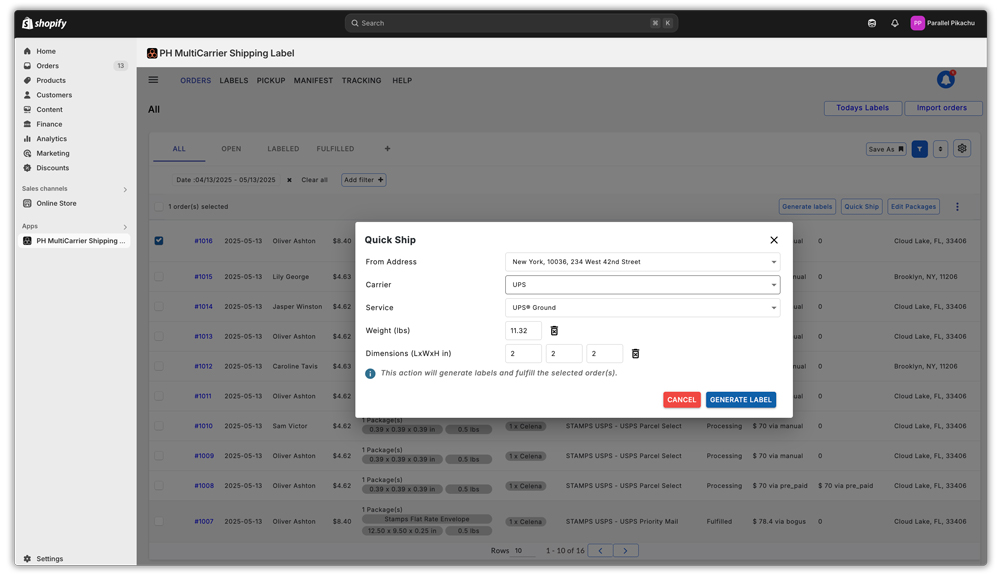This screenshot has height=578, width=1000.
Task: Click the Discounts badge icon
Action: (x=27, y=168)
